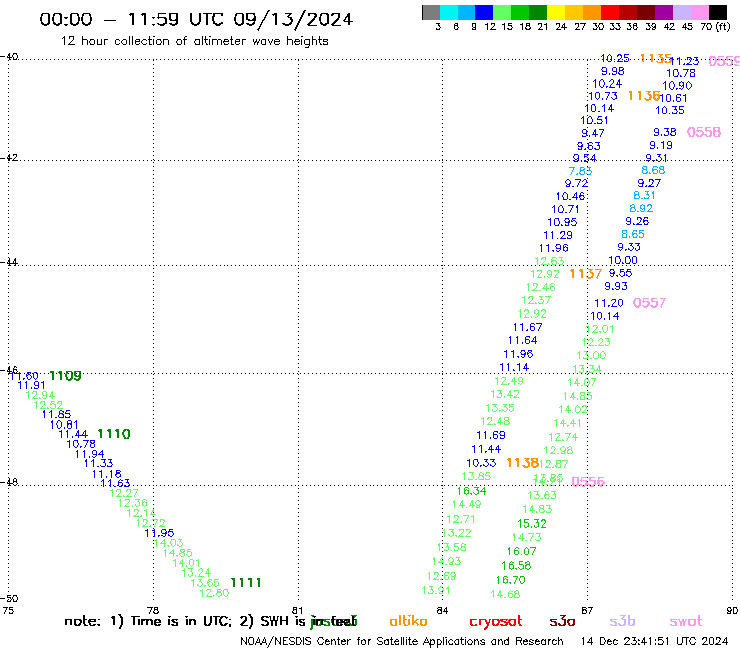The width and height of the screenshot is (740, 650).
Task: Click the latitude axis label -44
Action: tap(9, 262)
